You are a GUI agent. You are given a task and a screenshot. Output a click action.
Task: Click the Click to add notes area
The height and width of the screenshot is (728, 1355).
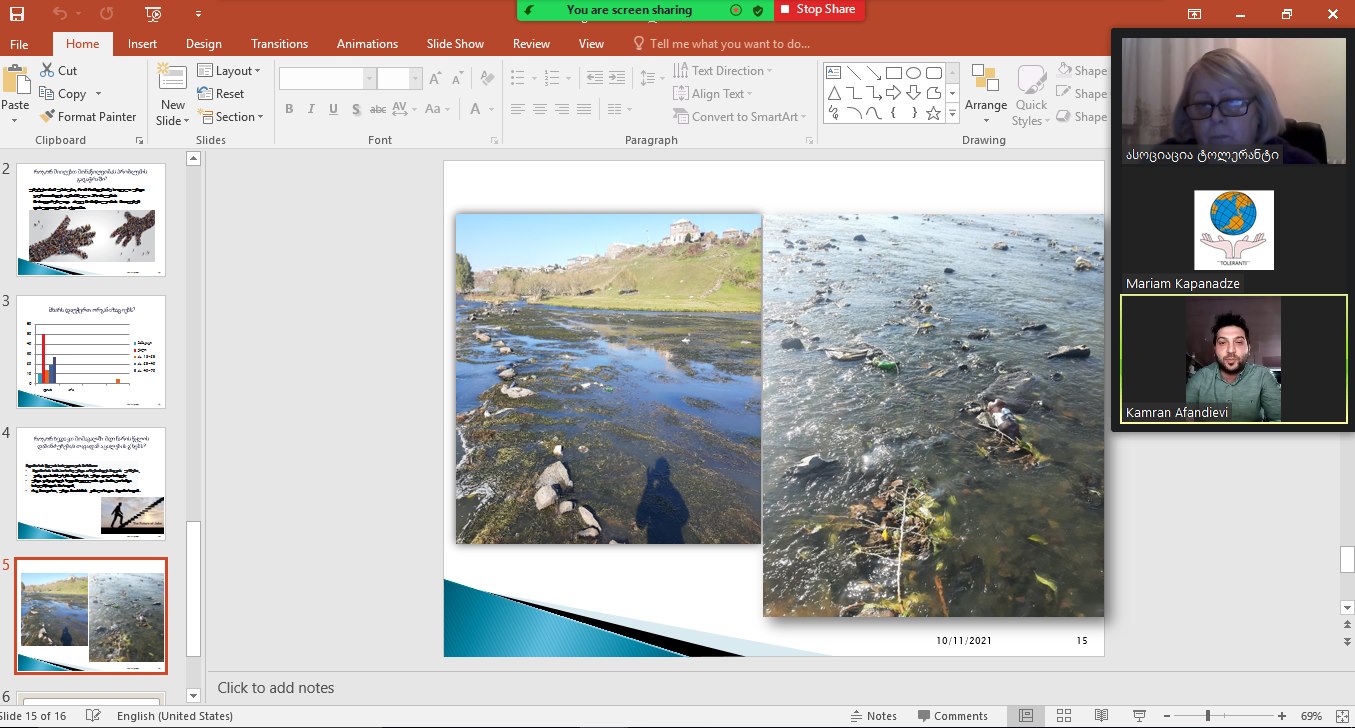pyautogui.click(x=276, y=688)
